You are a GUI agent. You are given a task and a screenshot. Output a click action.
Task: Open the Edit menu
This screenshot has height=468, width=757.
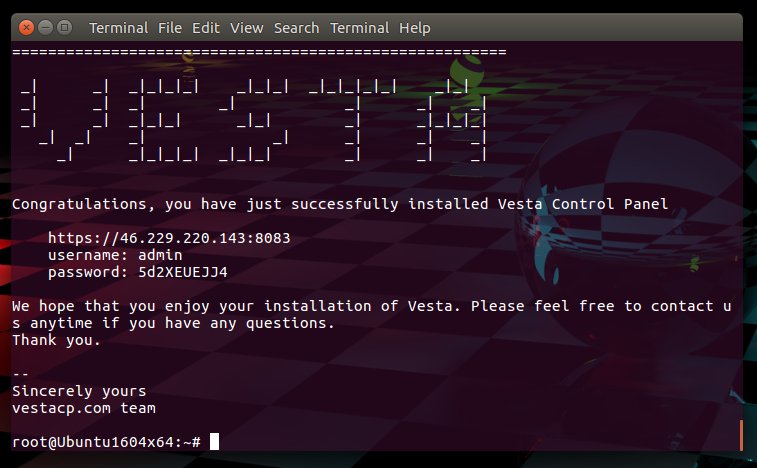206,28
